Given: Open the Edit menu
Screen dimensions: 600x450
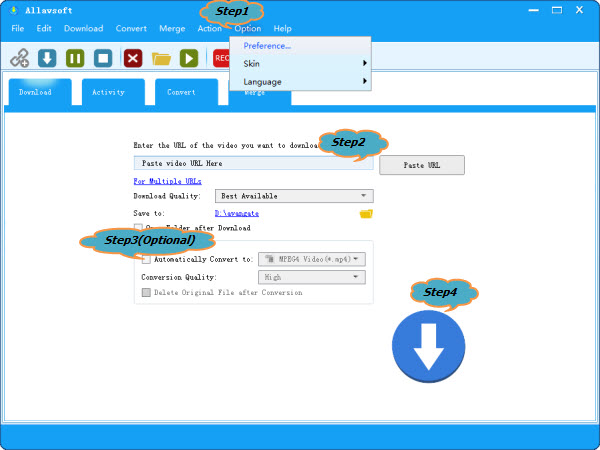Looking at the screenshot, I should [44, 28].
